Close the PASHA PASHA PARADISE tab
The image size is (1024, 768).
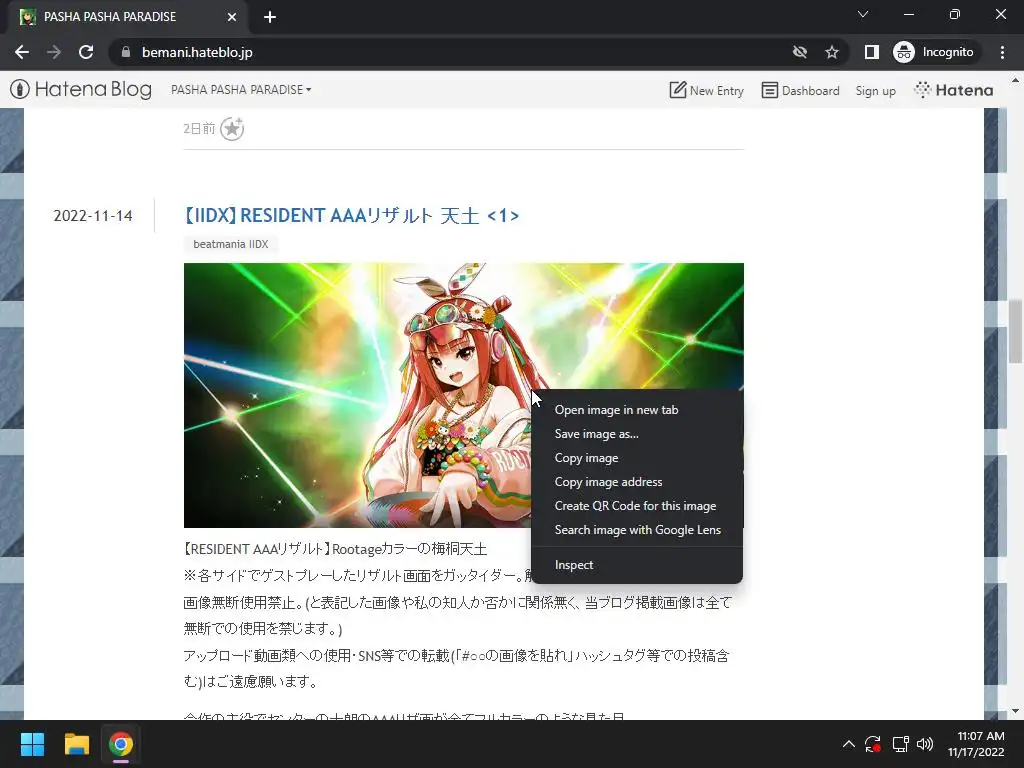click(232, 17)
